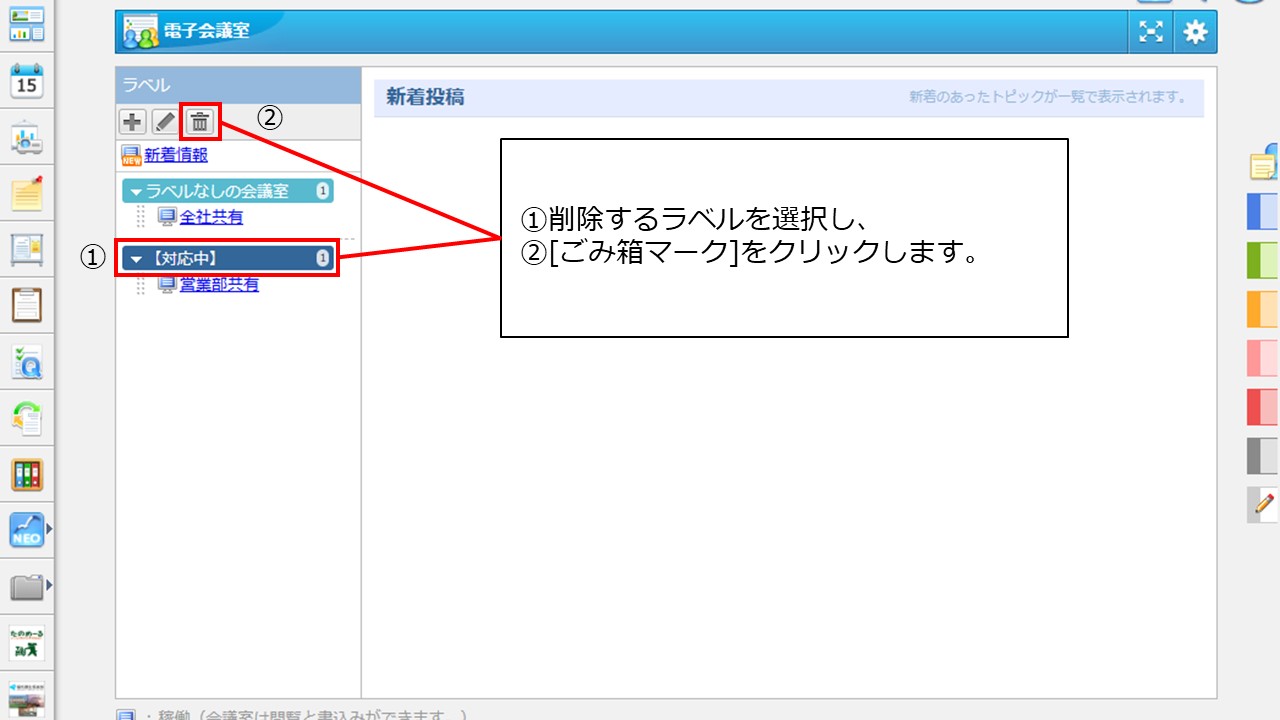Viewport: 1280px width, 720px height.
Task: Select the orange sticky note color
Action: [1263, 309]
